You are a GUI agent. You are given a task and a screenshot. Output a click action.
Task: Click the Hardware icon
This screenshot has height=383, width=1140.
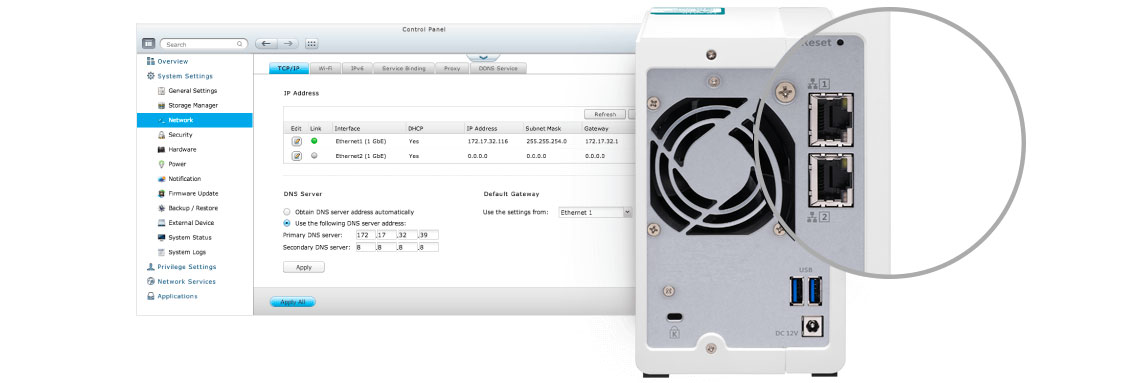tap(161, 149)
